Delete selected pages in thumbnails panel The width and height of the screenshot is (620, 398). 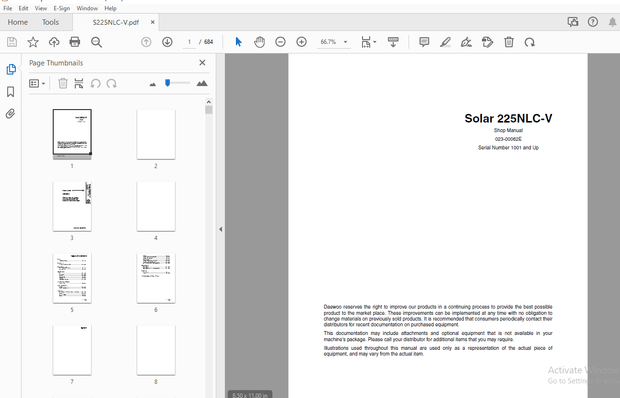(63, 83)
